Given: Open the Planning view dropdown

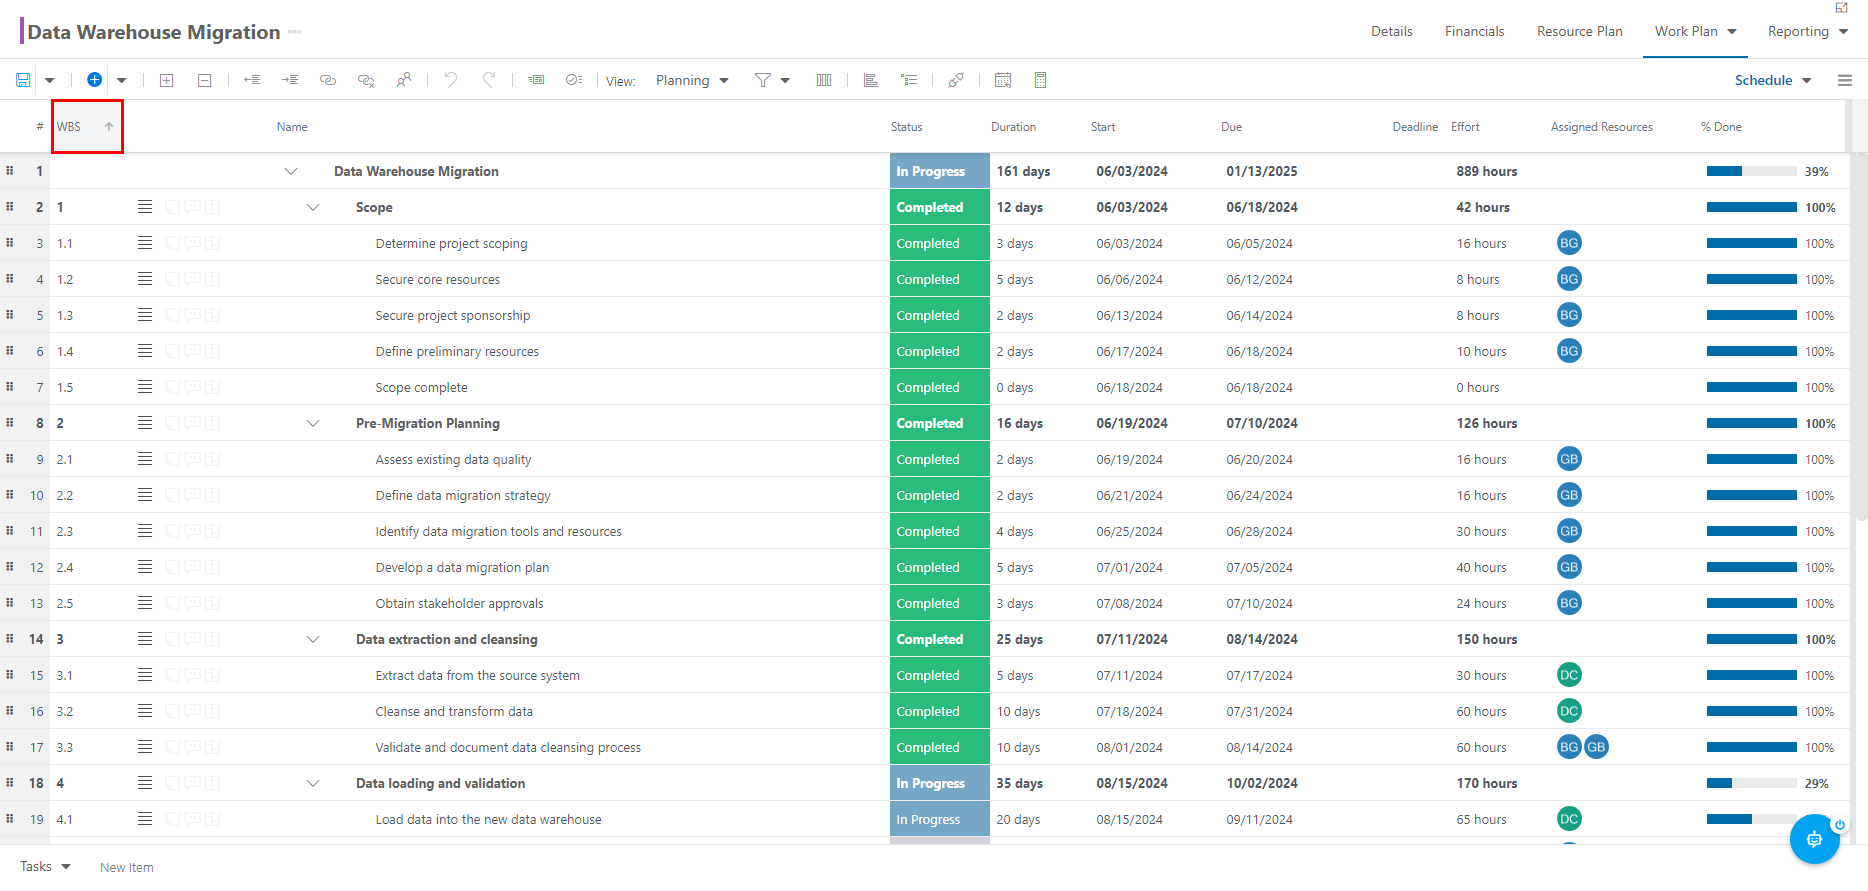Looking at the screenshot, I should click(692, 81).
